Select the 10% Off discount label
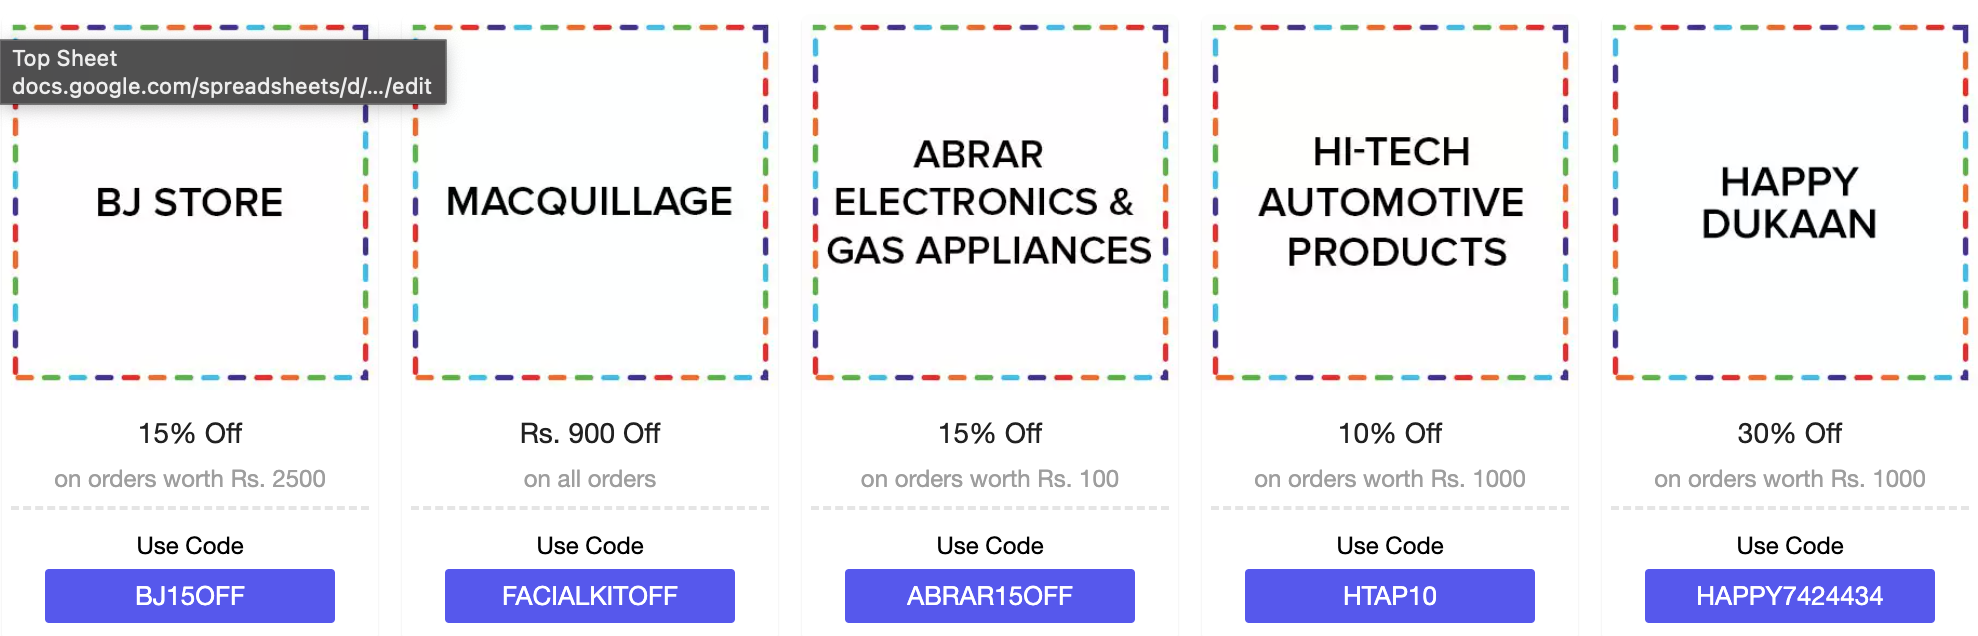This screenshot has width=1978, height=636. click(1390, 433)
